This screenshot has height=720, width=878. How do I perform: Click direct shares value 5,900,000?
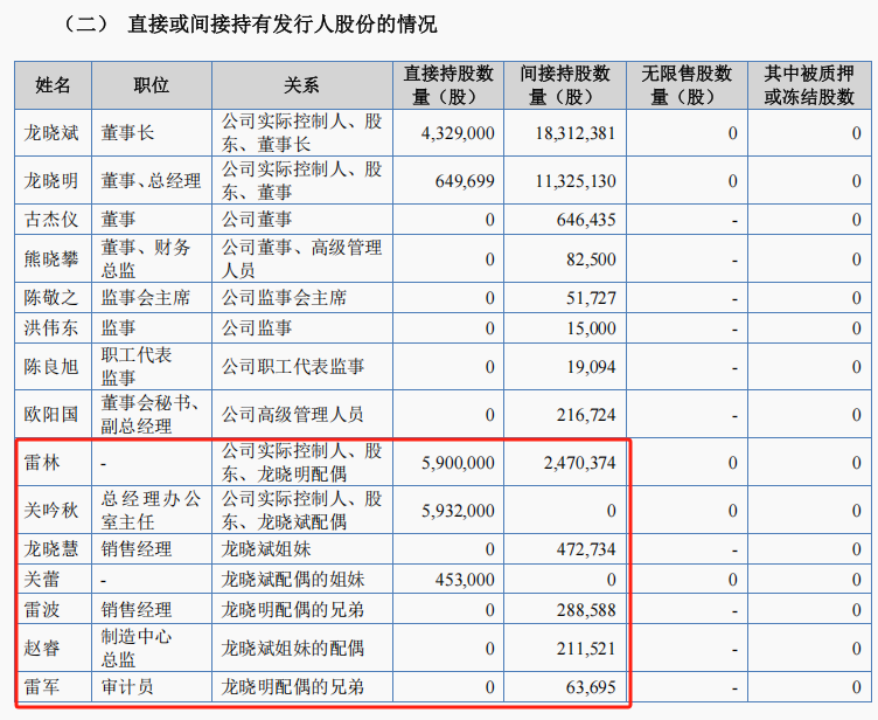(457, 463)
